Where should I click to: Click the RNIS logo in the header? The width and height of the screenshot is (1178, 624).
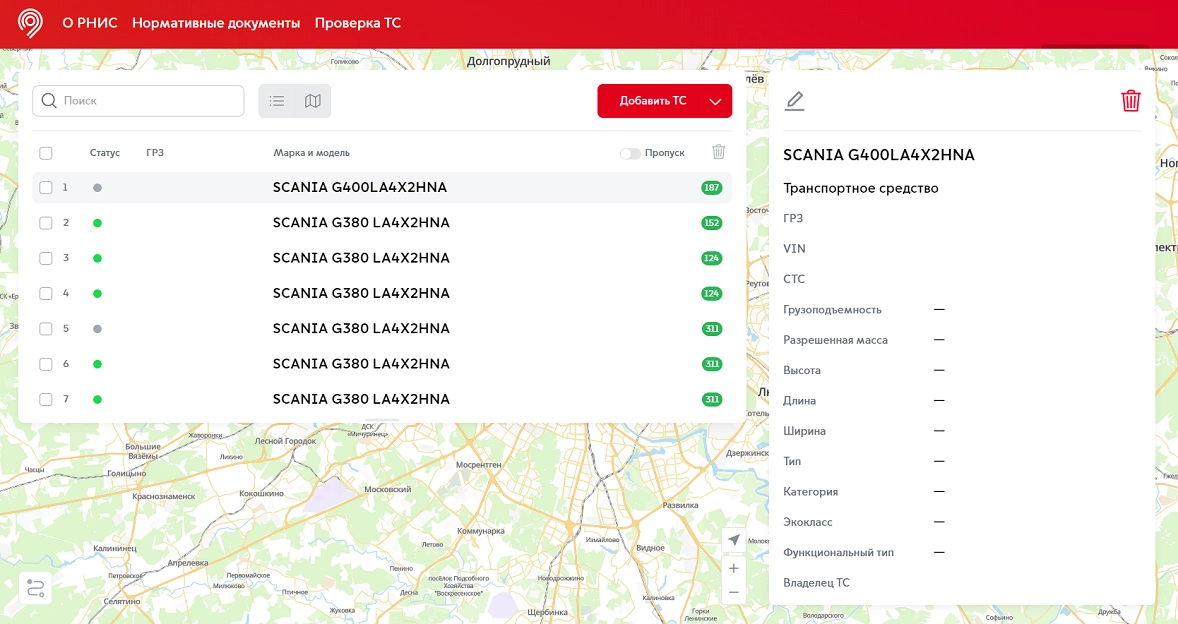pyautogui.click(x=30, y=23)
